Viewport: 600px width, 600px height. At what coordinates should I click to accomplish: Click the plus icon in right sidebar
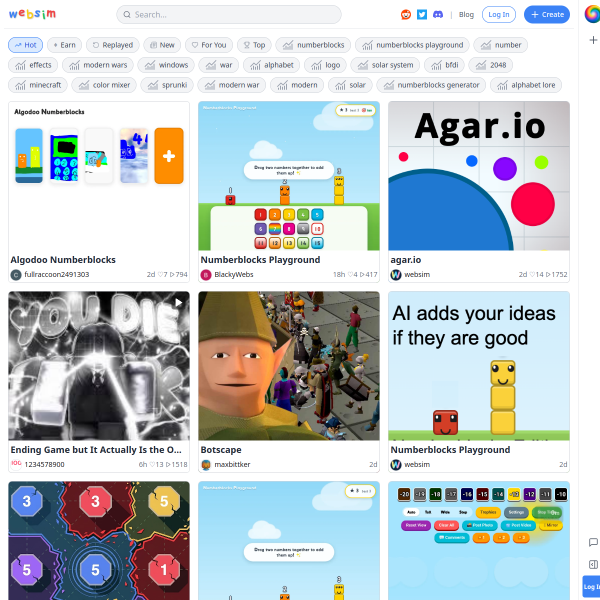click(x=593, y=40)
